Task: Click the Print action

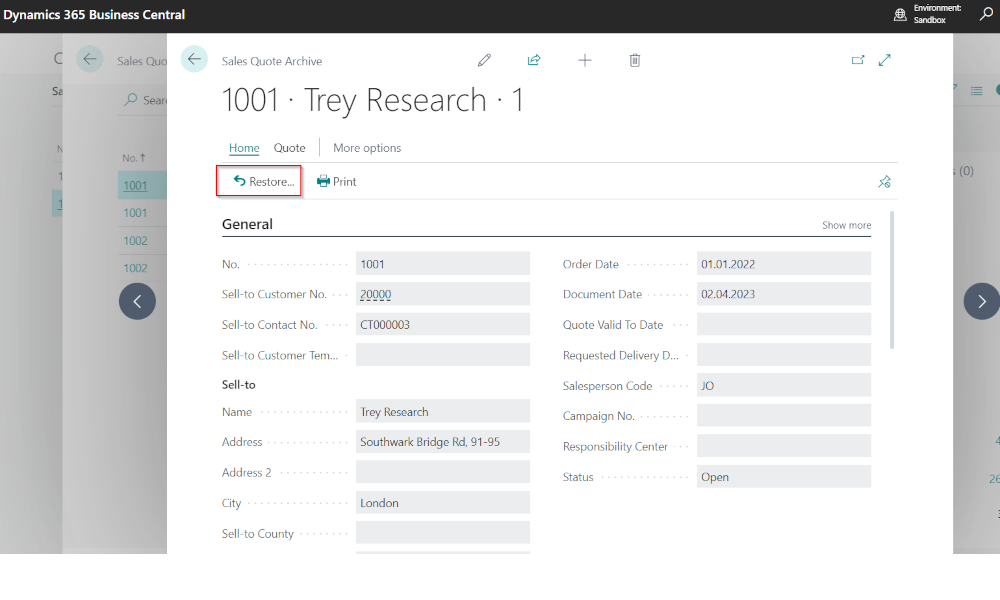Action: point(337,182)
